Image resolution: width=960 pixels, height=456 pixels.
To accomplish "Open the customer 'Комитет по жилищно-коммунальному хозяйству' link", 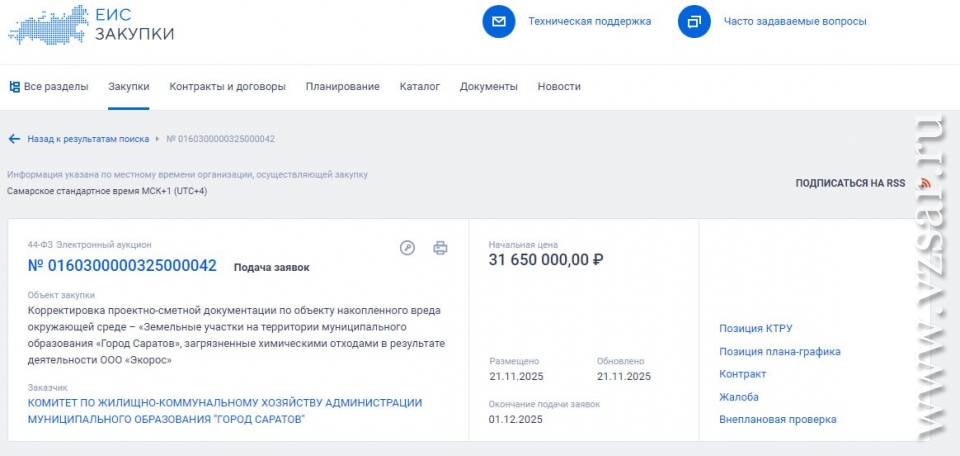I will click(x=225, y=410).
